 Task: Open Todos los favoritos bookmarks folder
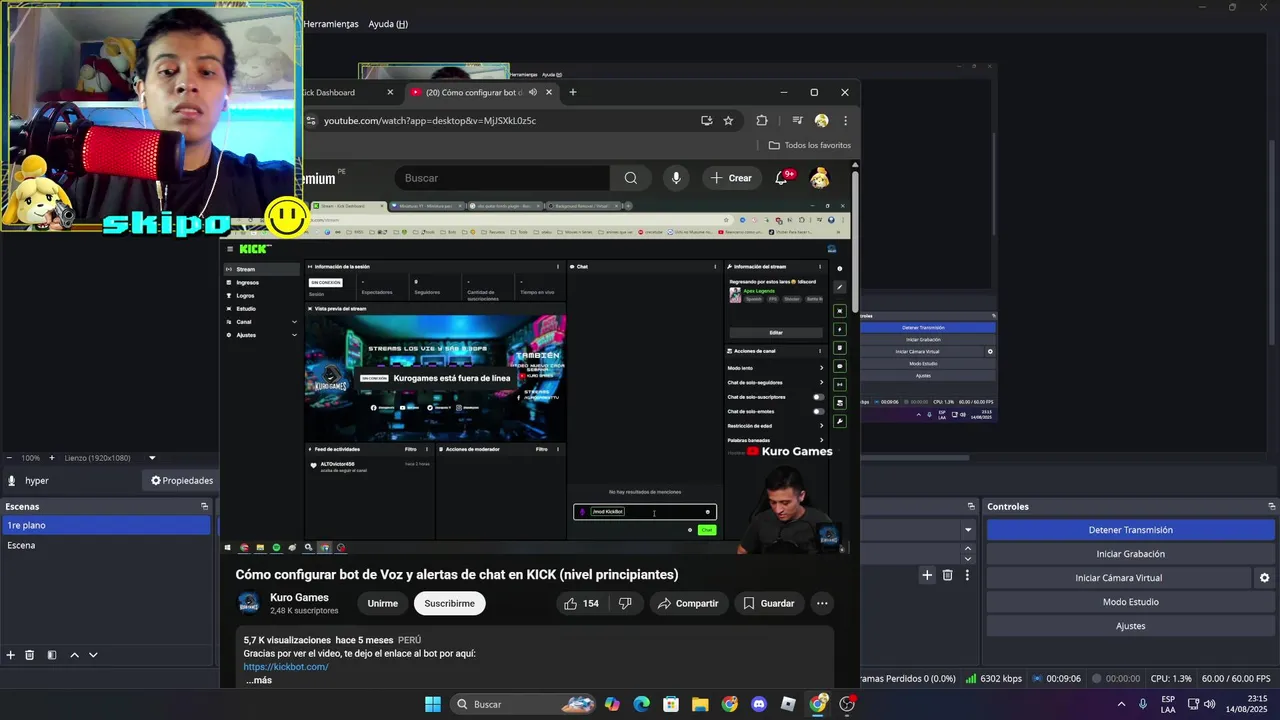[809, 145]
